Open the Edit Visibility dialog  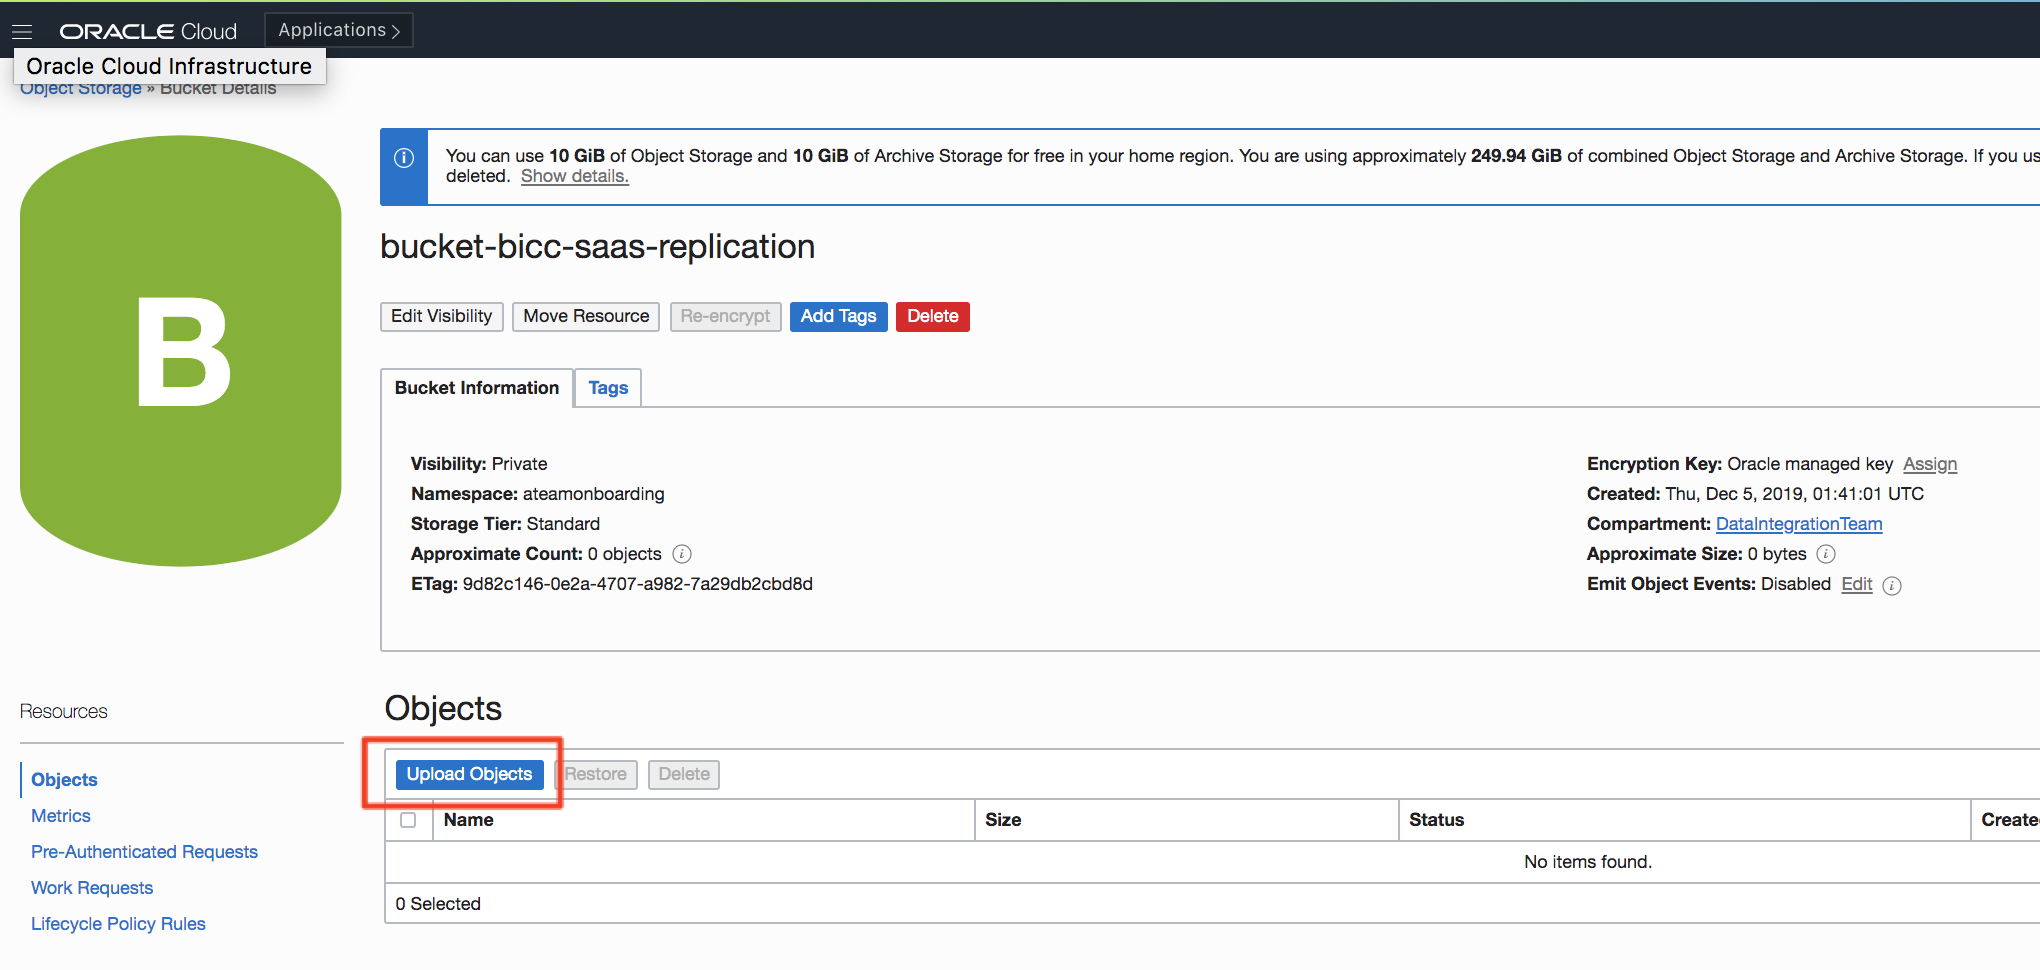[441, 316]
